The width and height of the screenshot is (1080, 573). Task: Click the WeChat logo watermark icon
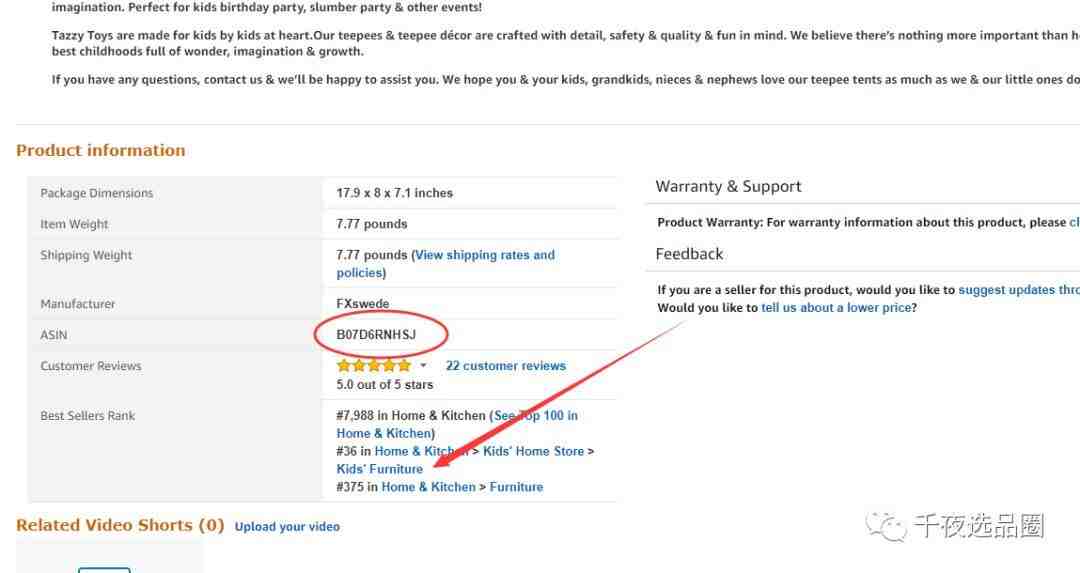click(x=886, y=527)
